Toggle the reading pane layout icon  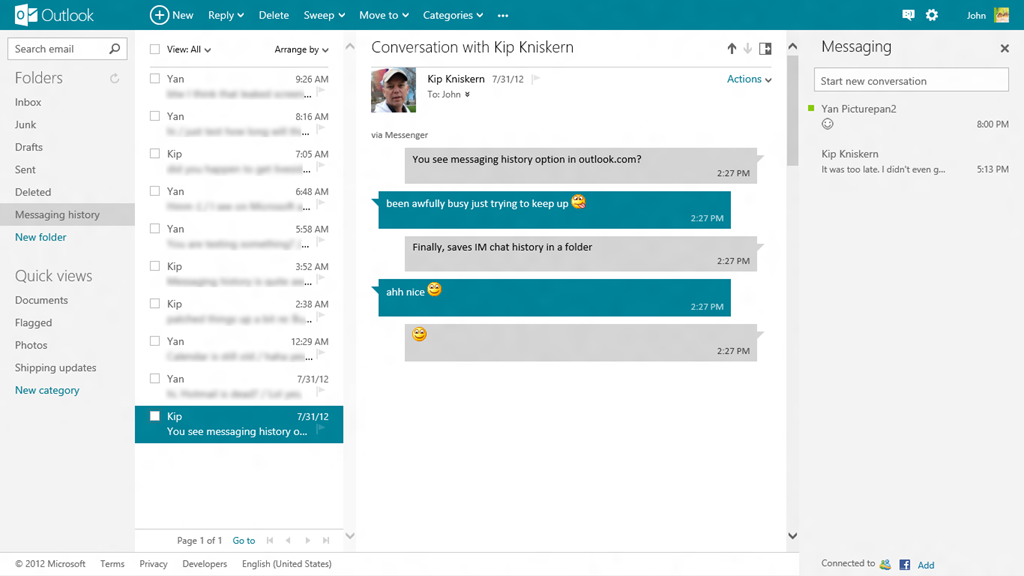[x=765, y=48]
